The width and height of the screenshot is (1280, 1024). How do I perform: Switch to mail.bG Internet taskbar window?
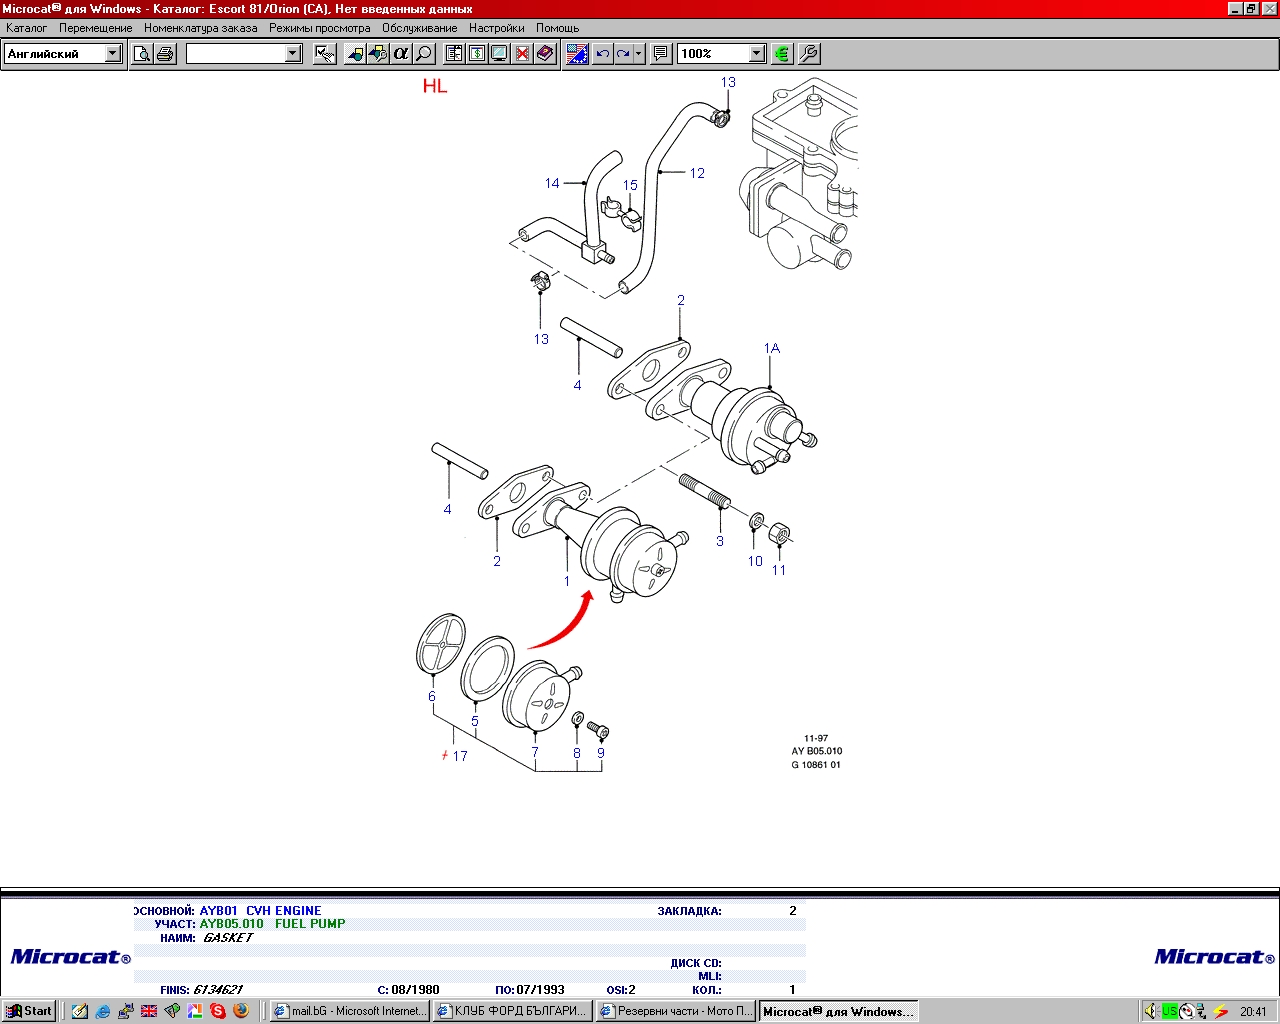click(350, 1011)
